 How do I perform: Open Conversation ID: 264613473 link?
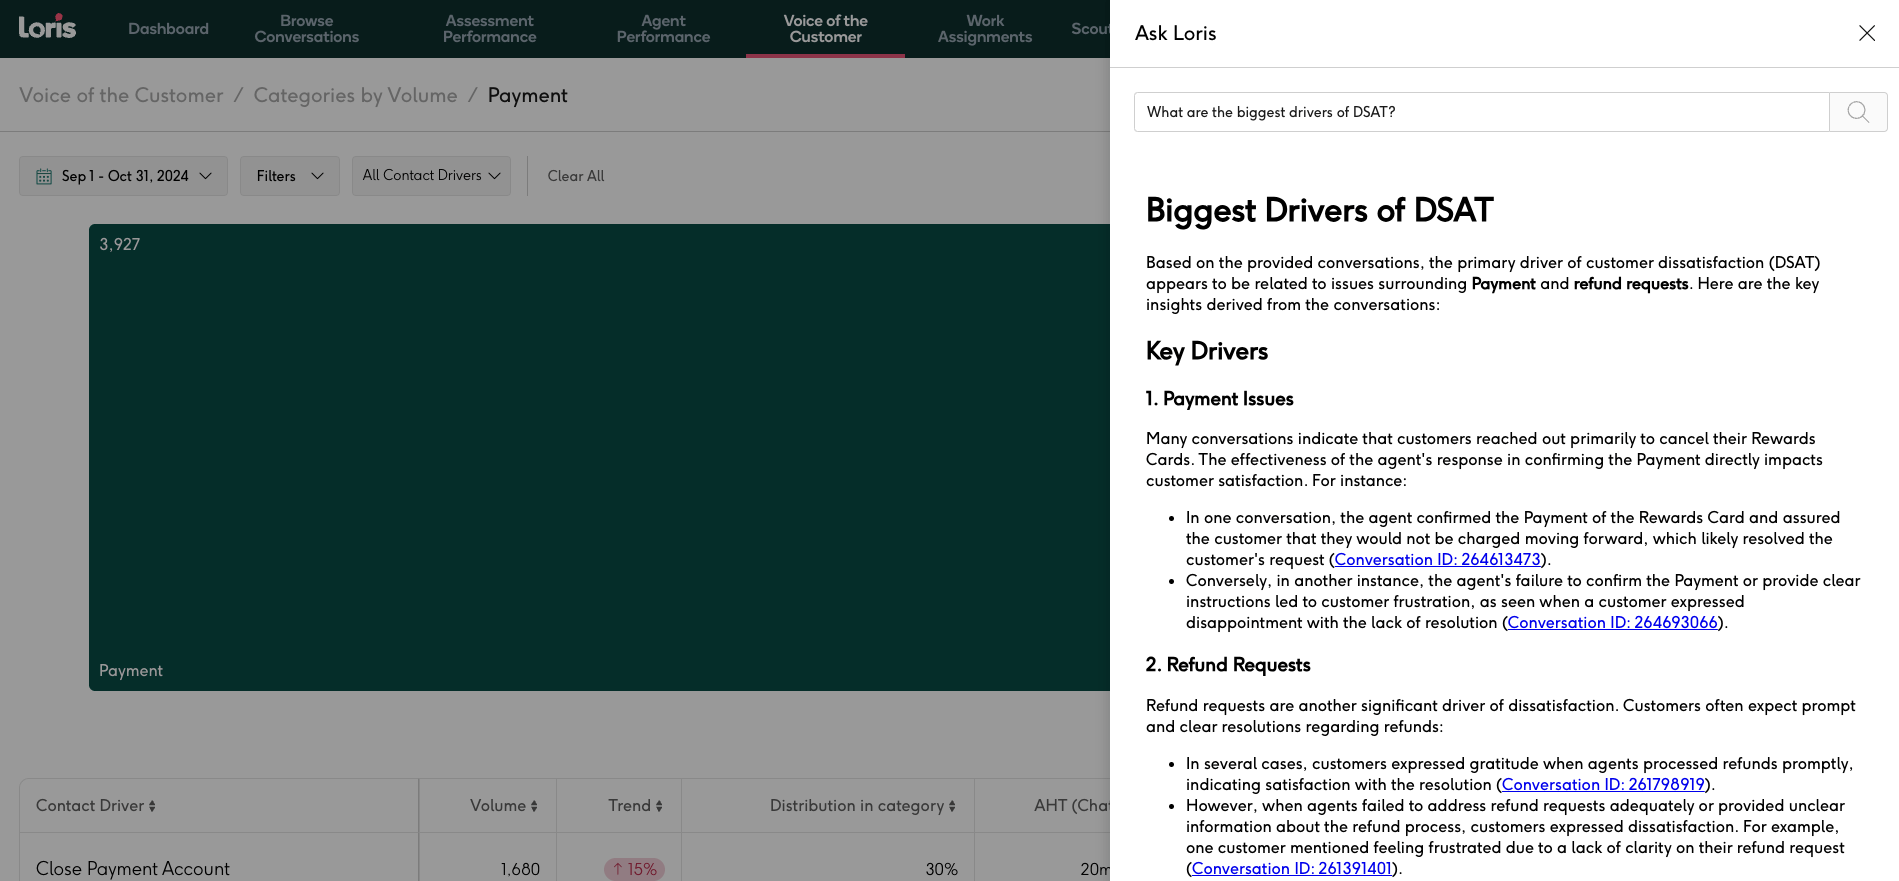click(x=1437, y=560)
